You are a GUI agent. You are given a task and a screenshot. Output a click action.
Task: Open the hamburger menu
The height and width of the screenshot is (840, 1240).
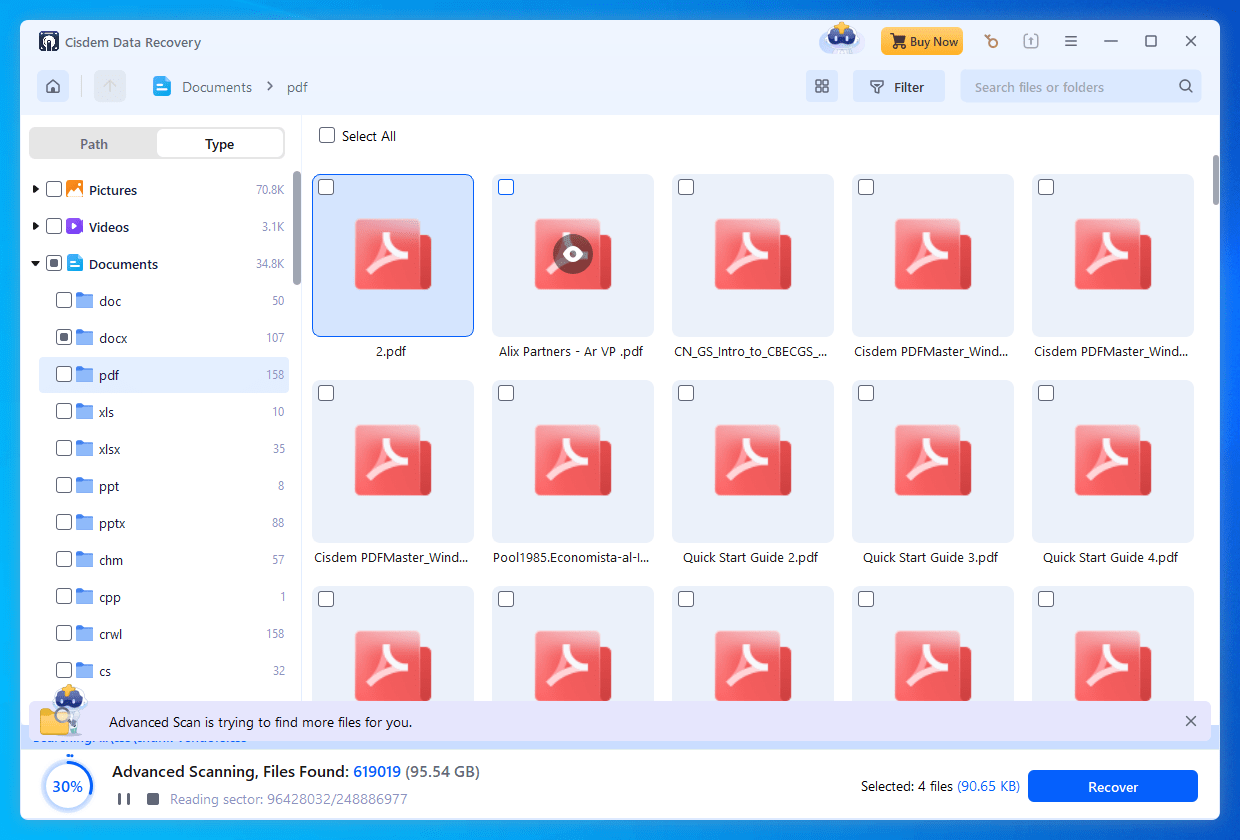pyautogui.click(x=1071, y=41)
